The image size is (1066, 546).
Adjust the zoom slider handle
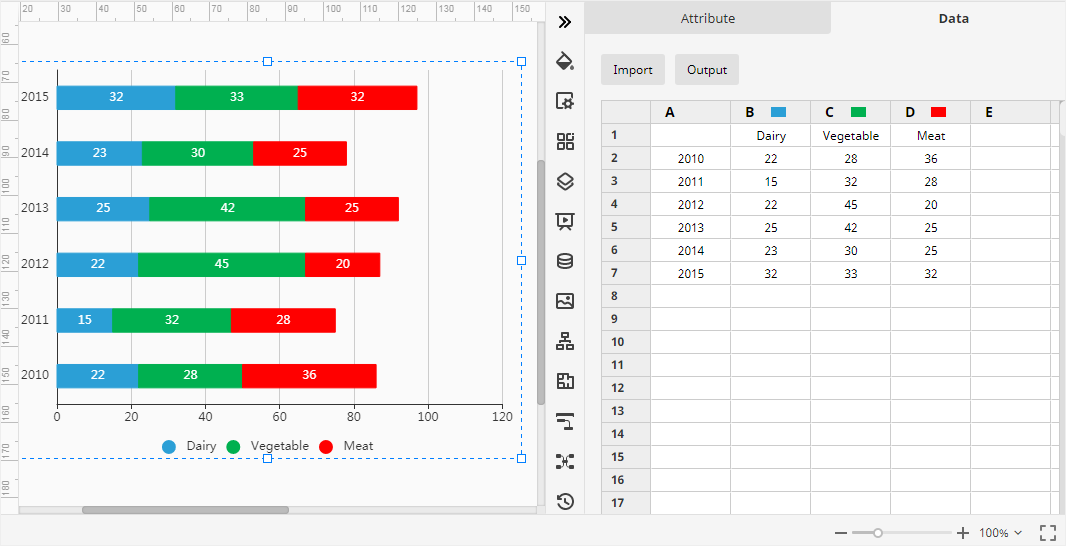(878, 533)
